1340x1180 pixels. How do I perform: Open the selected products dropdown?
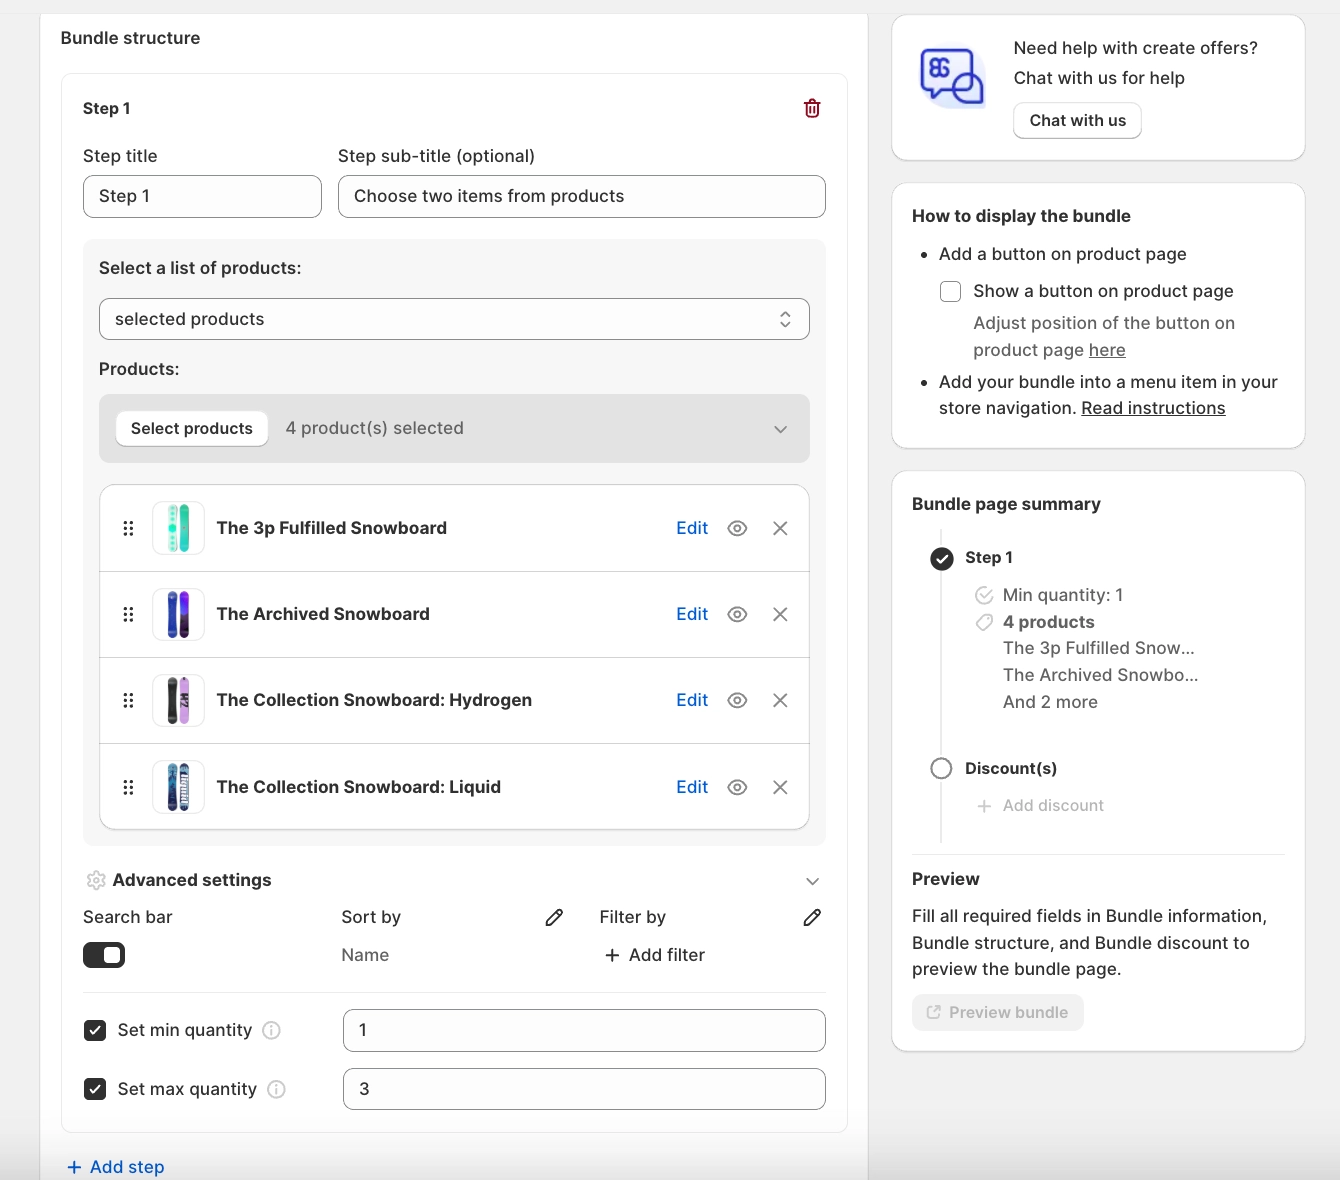point(454,319)
